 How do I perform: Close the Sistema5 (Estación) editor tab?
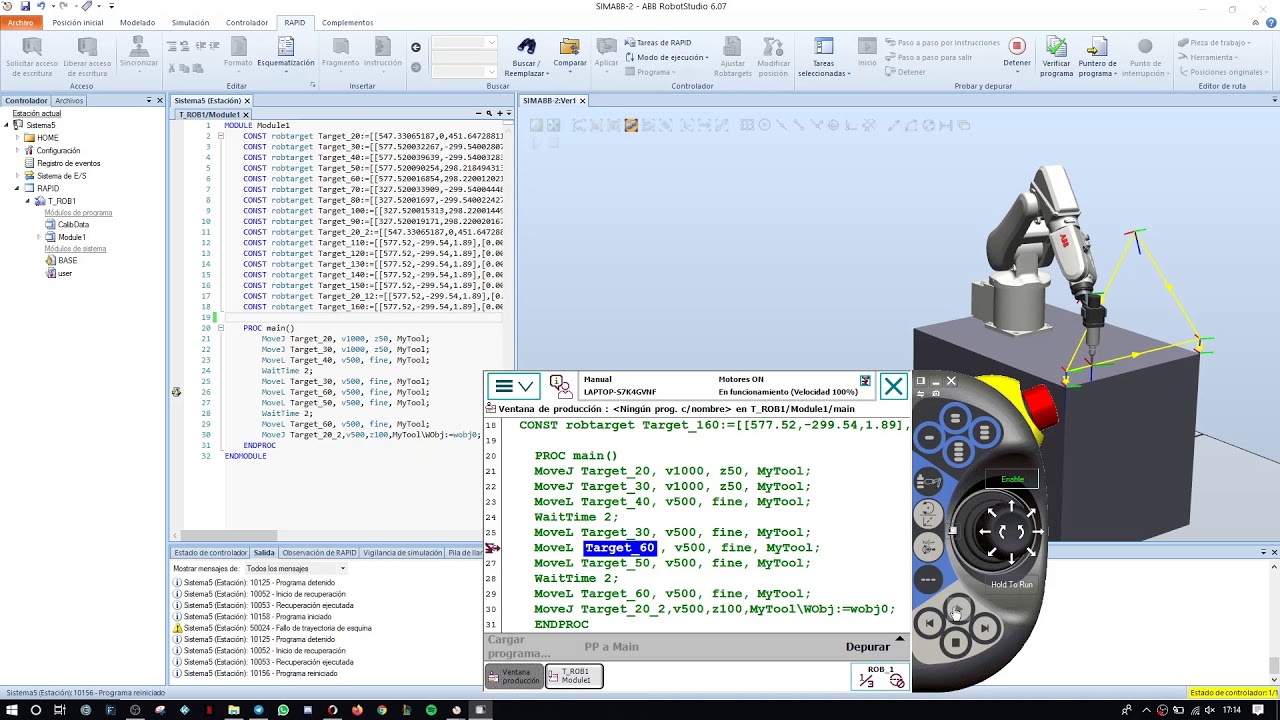[247, 100]
